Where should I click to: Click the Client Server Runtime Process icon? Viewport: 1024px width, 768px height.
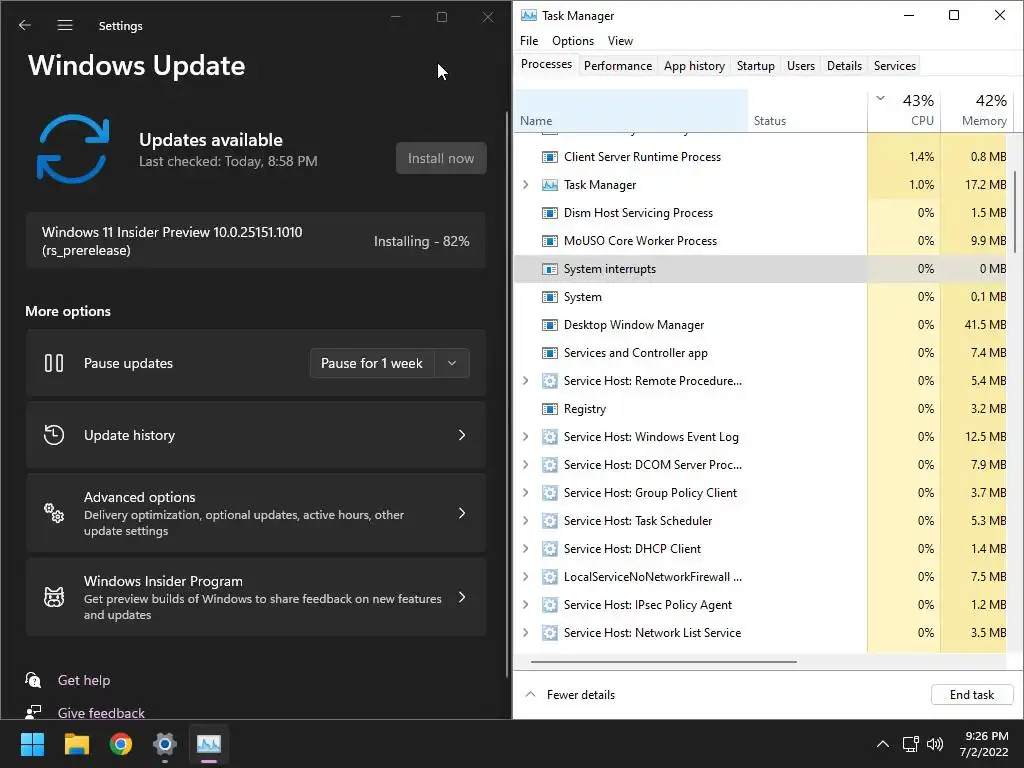pyautogui.click(x=550, y=157)
